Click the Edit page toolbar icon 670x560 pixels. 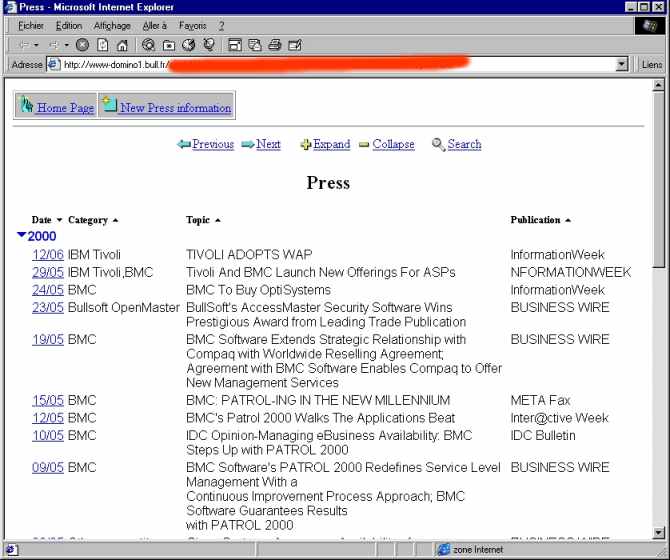pos(295,45)
